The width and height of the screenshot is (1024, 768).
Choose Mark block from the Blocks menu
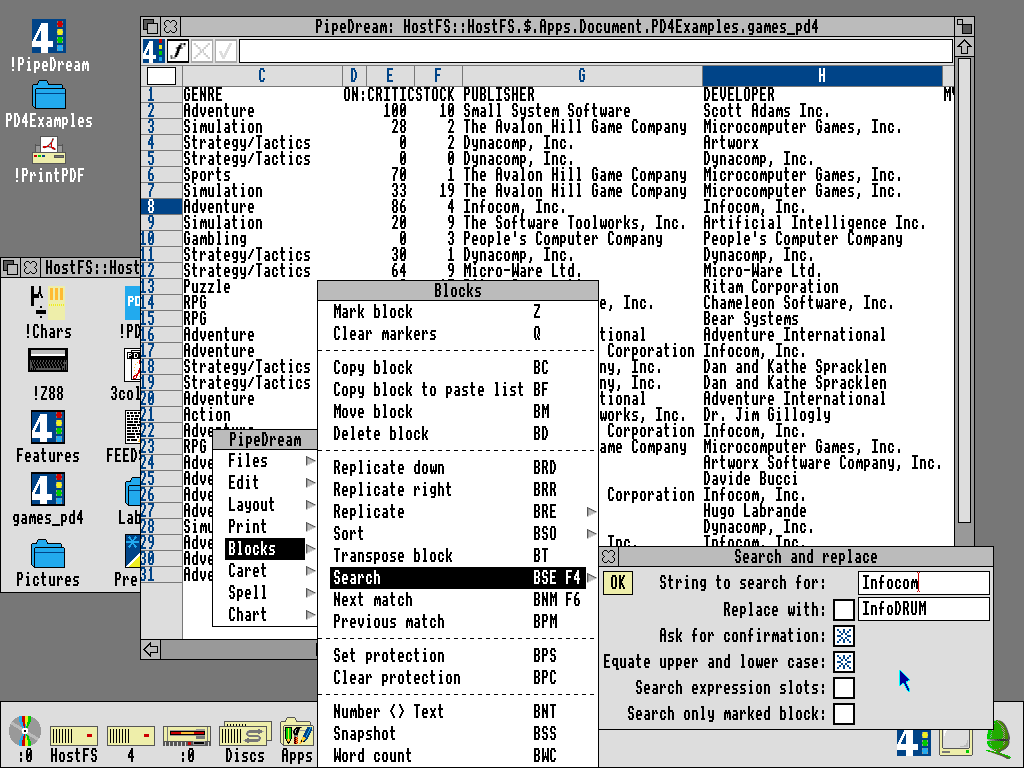pyautogui.click(x=458, y=312)
